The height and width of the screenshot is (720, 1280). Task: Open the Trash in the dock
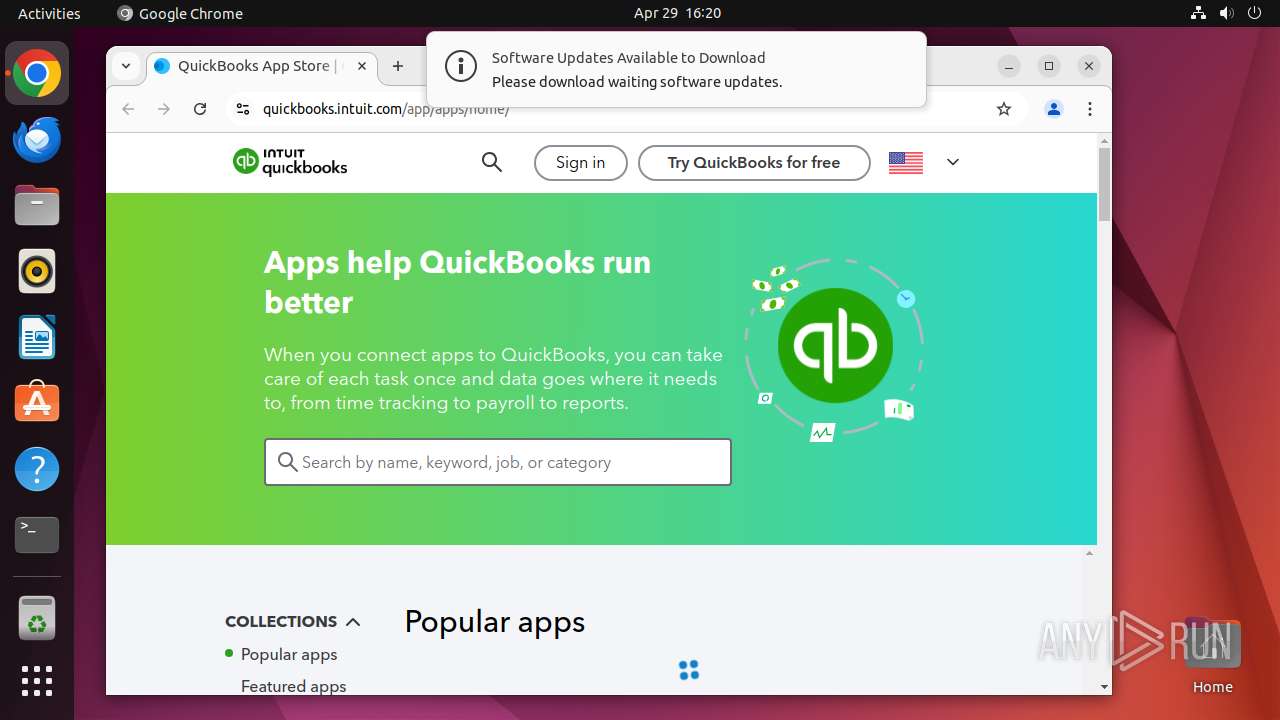click(37, 618)
